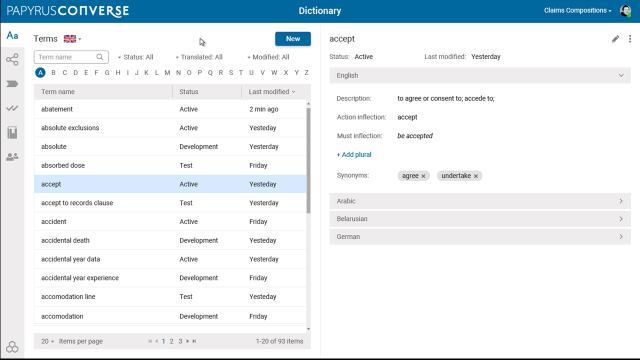
Task: Expand the Belarusian section
Action: click(480, 219)
